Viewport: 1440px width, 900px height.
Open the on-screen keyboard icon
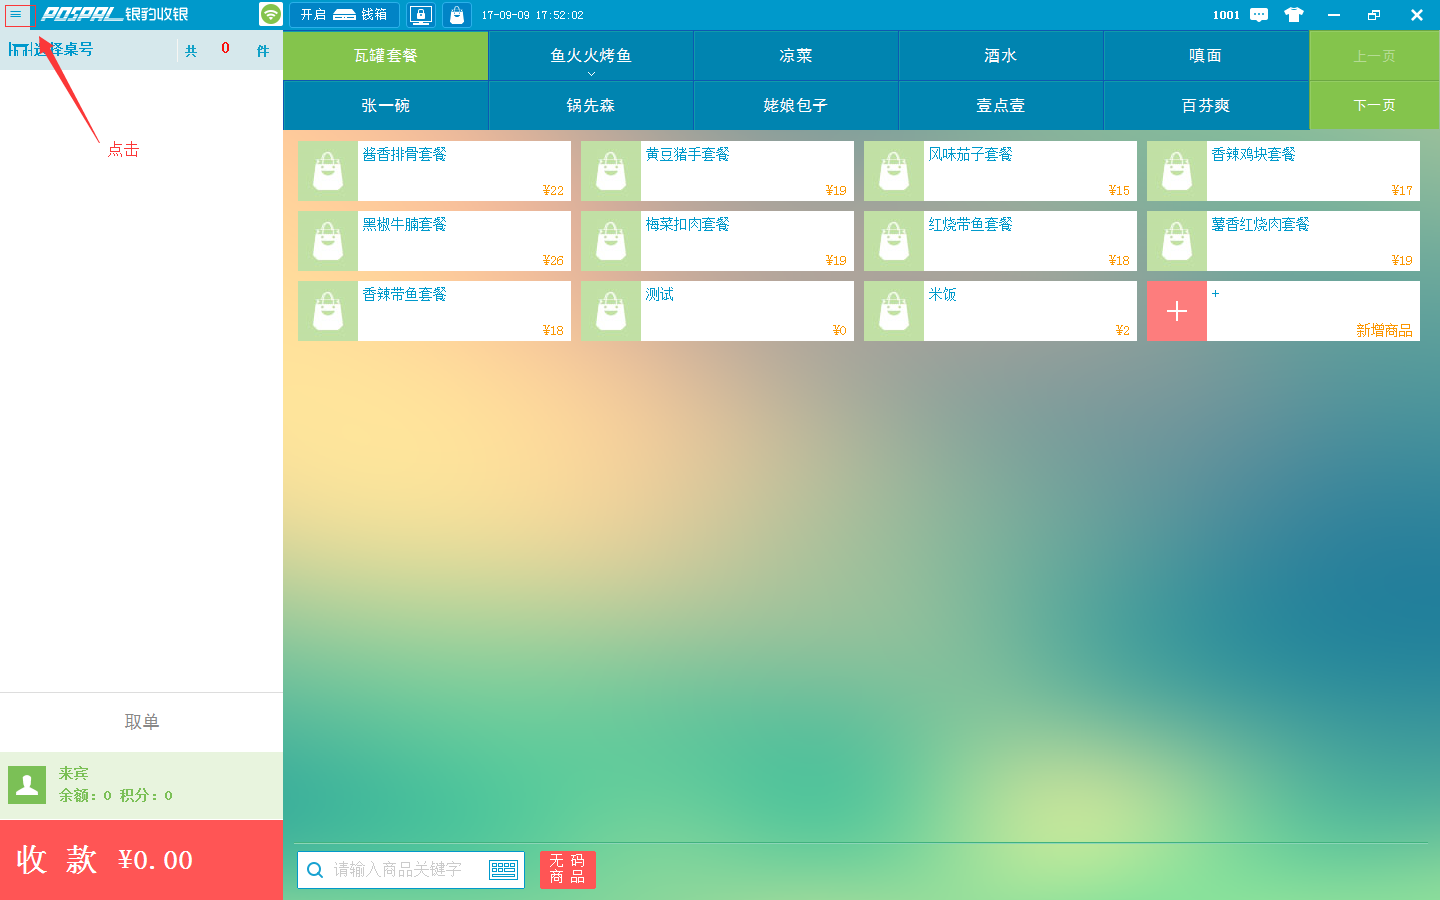click(x=503, y=870)
